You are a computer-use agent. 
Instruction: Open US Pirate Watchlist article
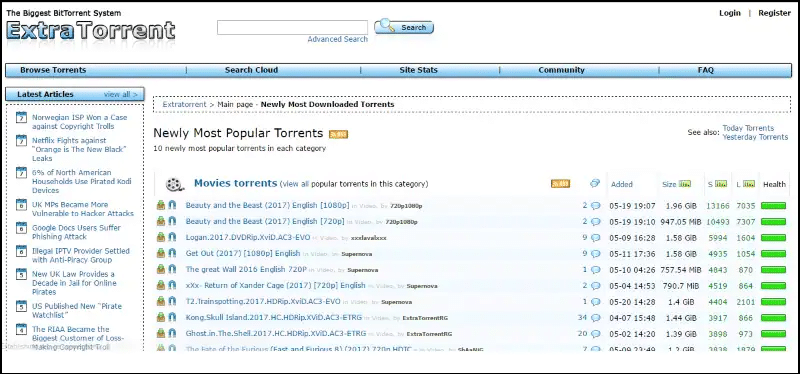coord(77,311)
